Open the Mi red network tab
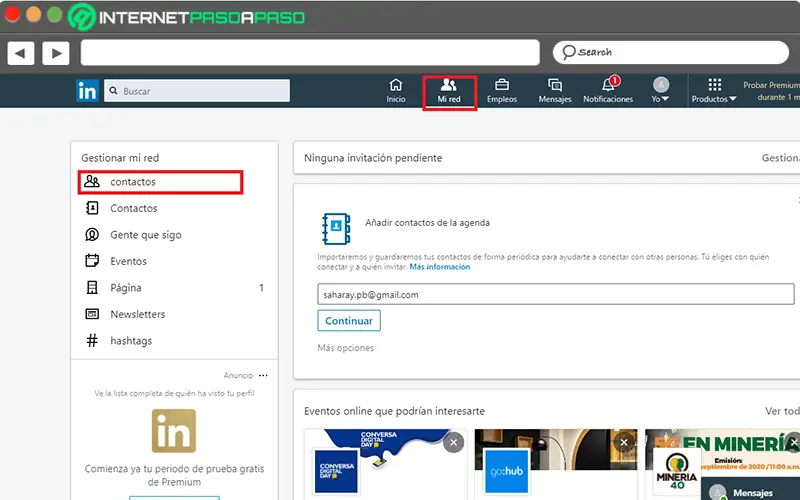The width and height of the screenshot is (800, 500). 449,92
